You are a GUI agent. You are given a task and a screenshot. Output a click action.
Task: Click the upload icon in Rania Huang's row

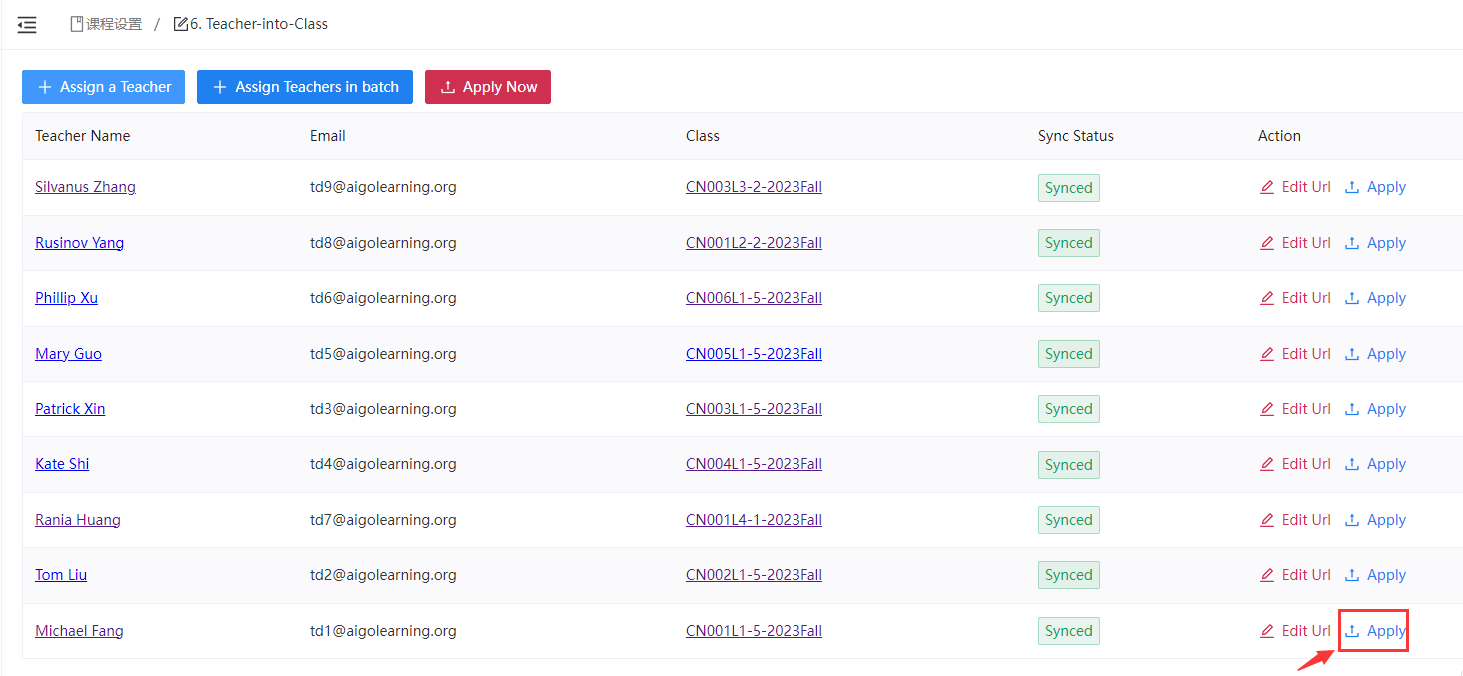pyautogui.click(x=1352, y=520)
